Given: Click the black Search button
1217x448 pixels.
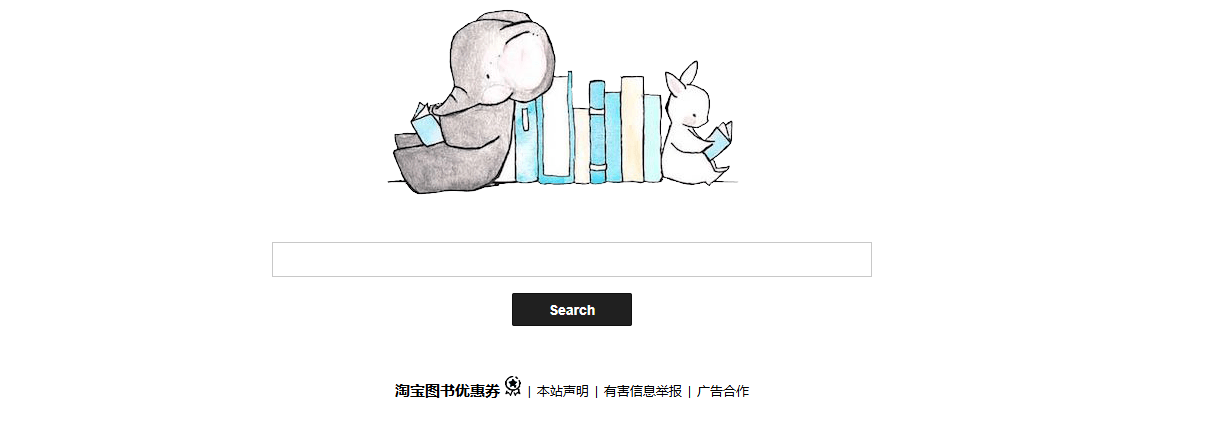Looking at the screenshot, I should [571, 309].
